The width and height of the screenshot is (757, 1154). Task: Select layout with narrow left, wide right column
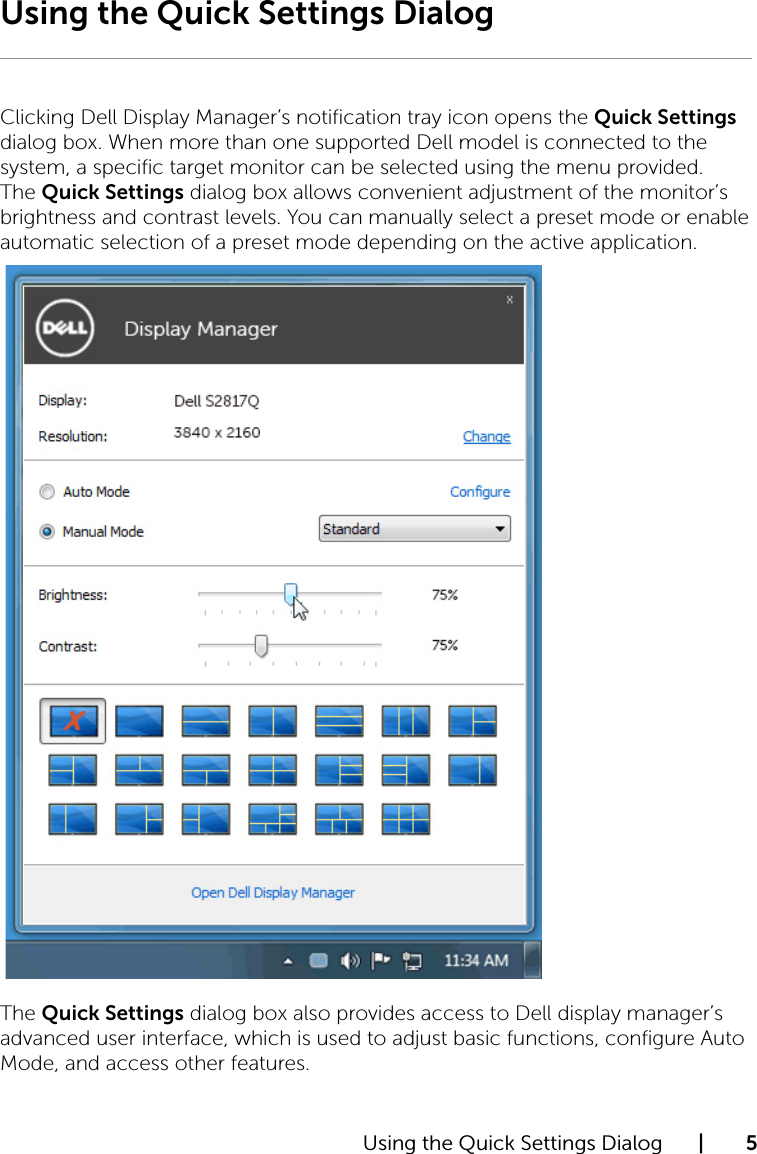pos(73,818)
